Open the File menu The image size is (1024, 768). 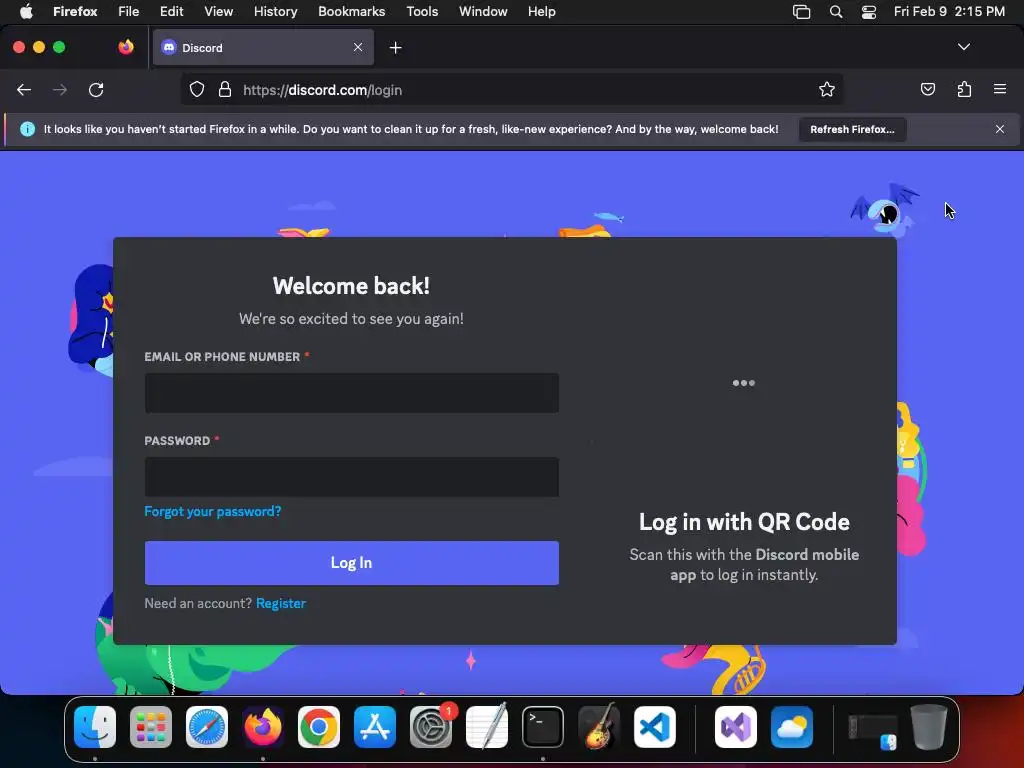[x=129, y=11]
